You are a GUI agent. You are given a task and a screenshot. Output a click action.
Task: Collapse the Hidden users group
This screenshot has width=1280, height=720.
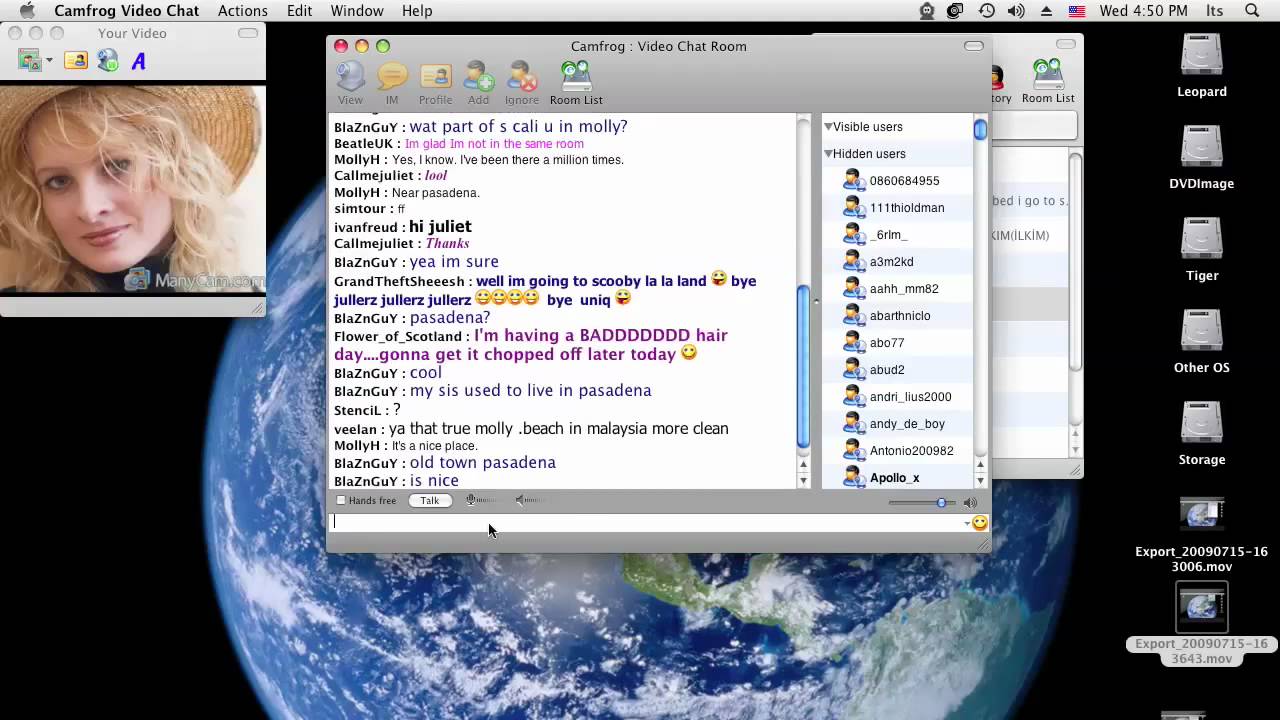[x=828, y=154]
